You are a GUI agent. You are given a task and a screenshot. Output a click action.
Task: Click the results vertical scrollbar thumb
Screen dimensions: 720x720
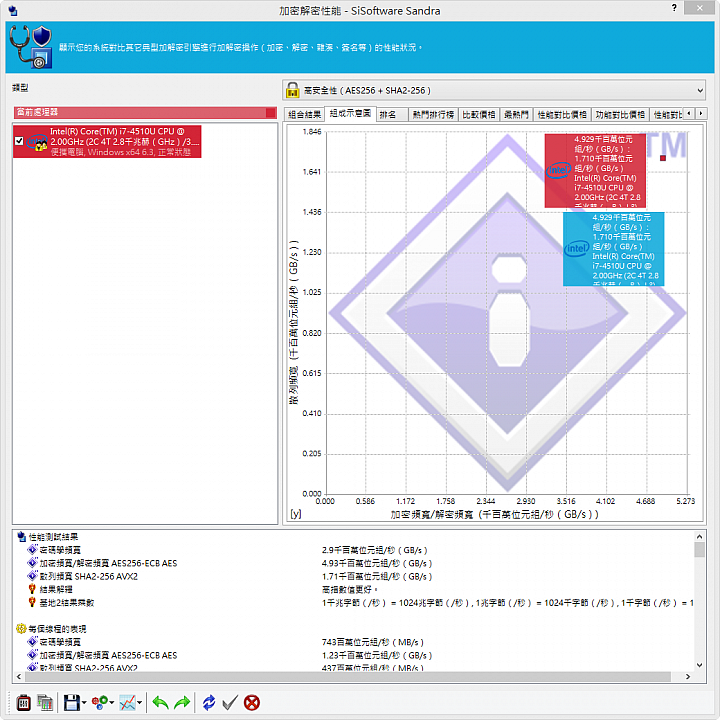pos(699,549)
